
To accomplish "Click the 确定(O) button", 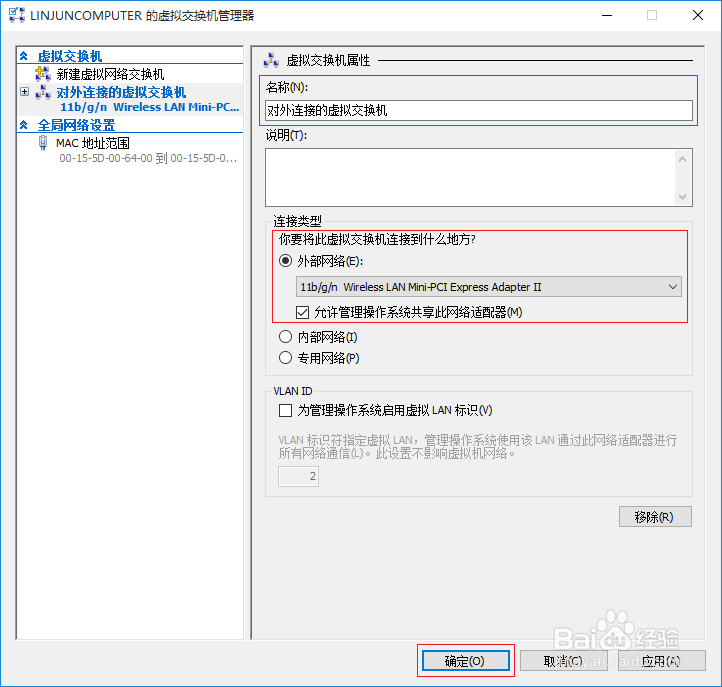I will coord(466,661).
